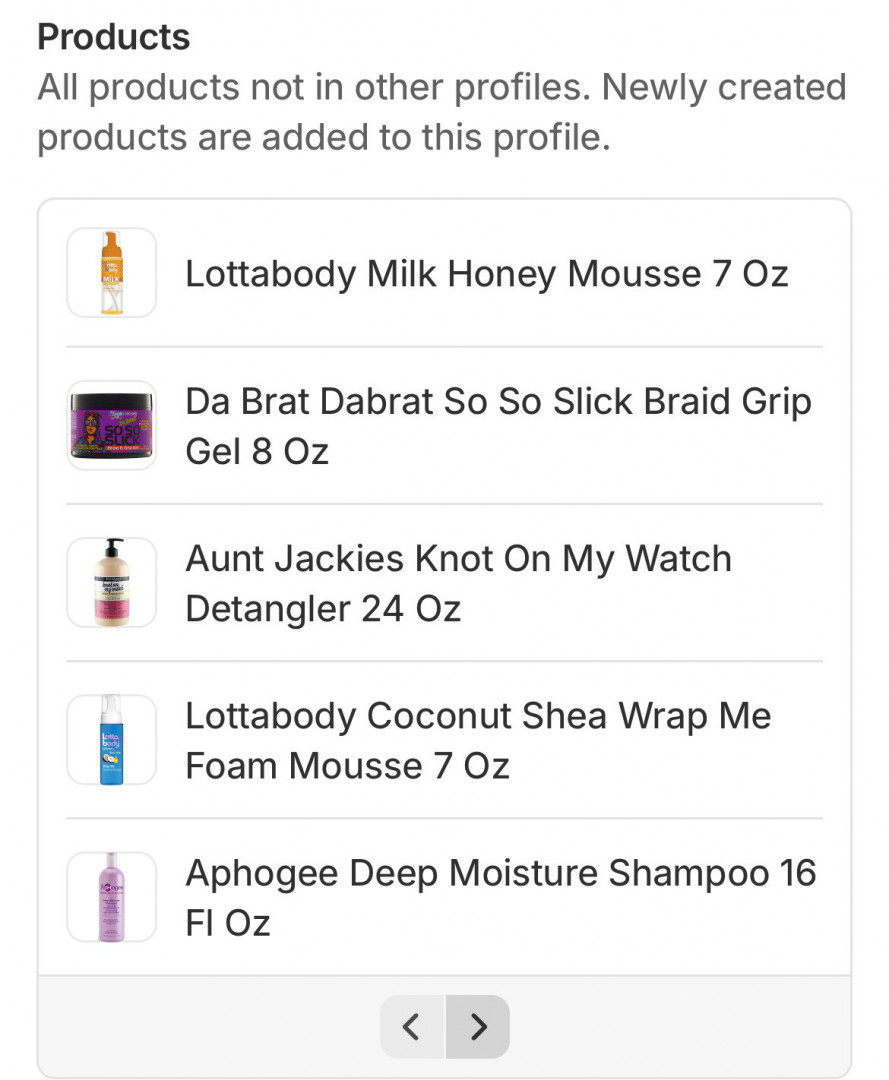Click 'Aunt Jackies Knot On My Watch' title
This screenshot has height=1080, width=889.
pos(458,559)
